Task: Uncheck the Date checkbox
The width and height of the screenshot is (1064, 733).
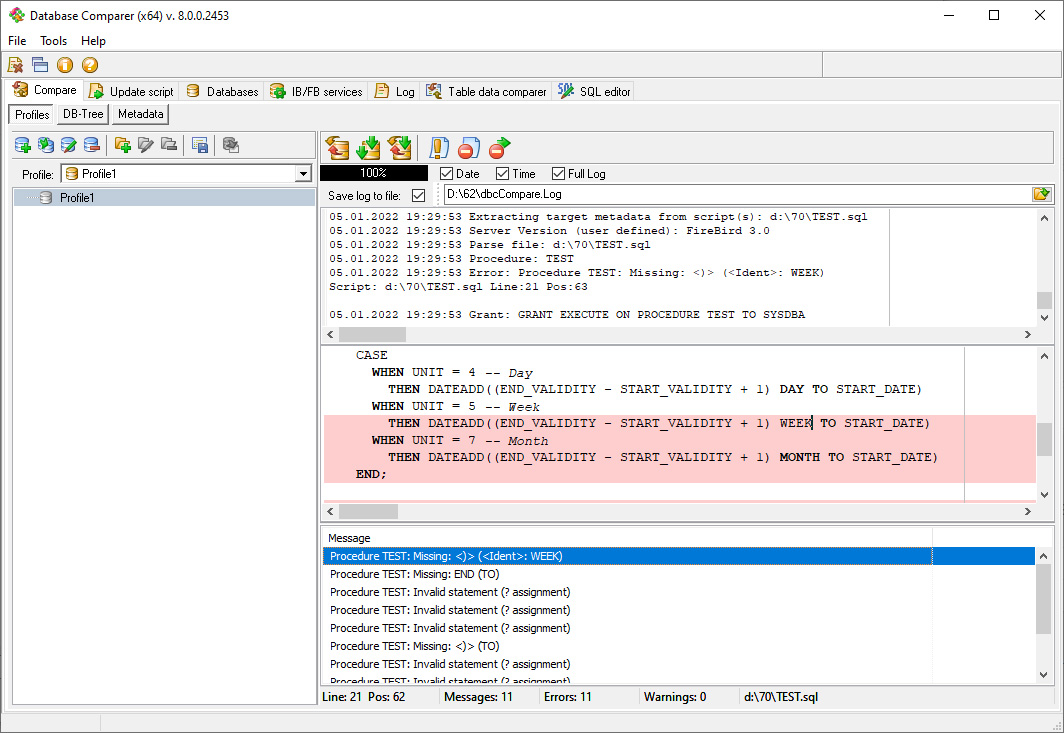Action: point(447,174)
